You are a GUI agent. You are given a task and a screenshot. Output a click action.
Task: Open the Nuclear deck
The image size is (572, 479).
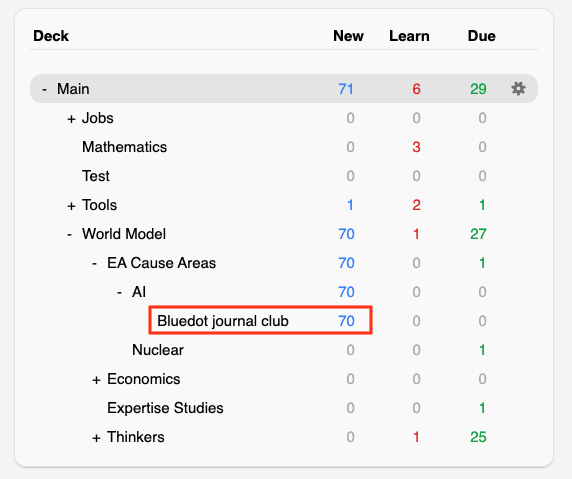158,350
